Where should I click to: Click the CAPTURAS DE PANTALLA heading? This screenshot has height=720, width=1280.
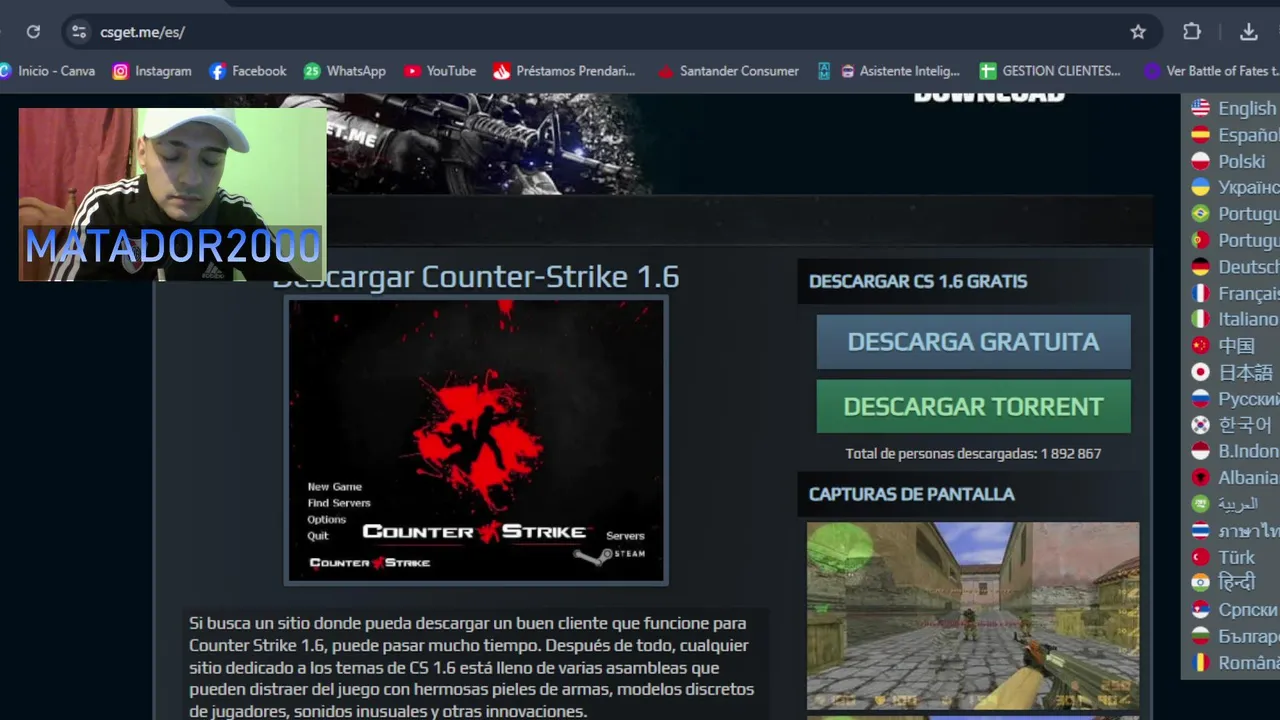[x=911, y=494]
